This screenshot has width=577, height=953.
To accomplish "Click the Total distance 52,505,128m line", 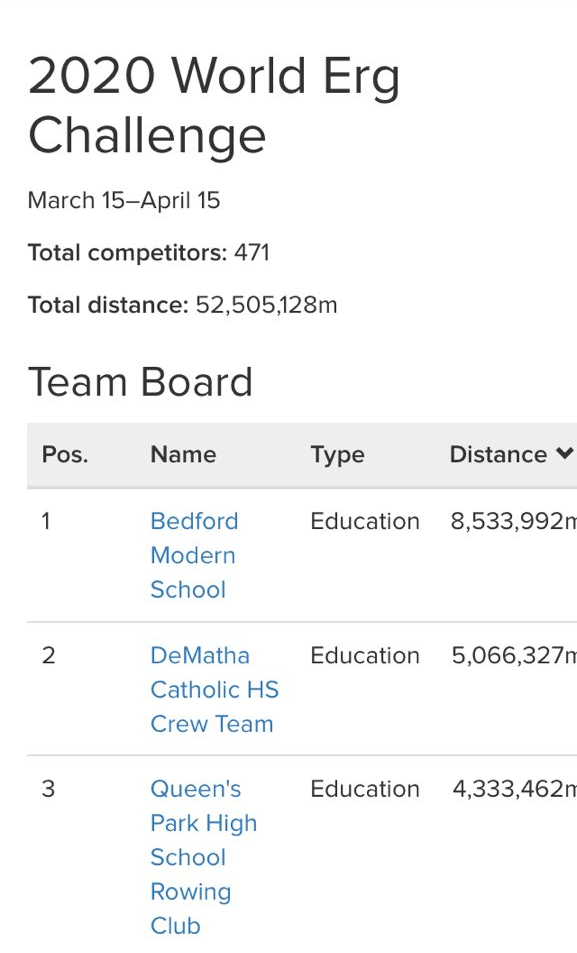I will tap(182, 305).
